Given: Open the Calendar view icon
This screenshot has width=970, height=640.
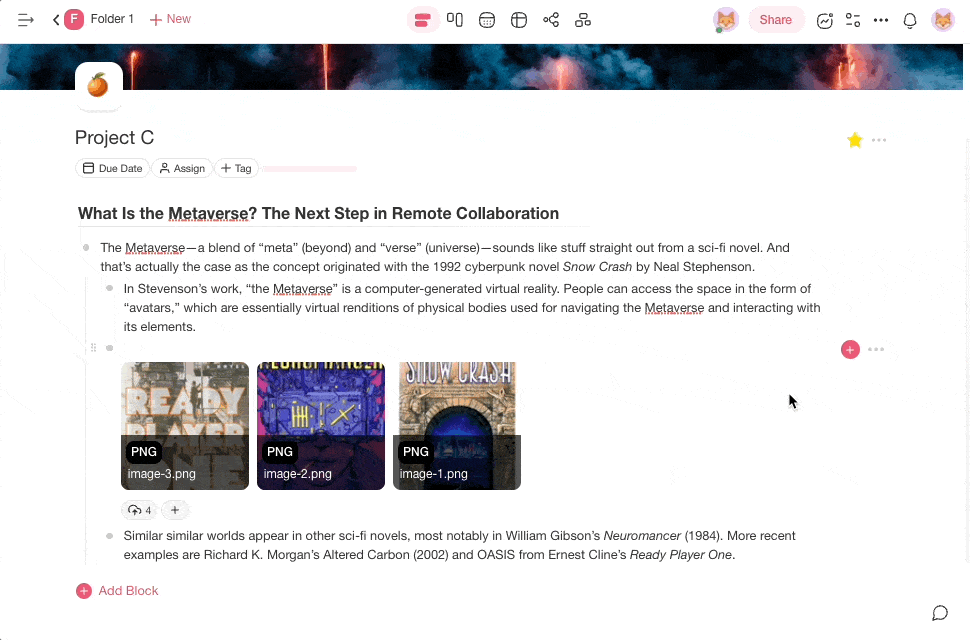Looking at the screenshot, I should tap(487, 20).
